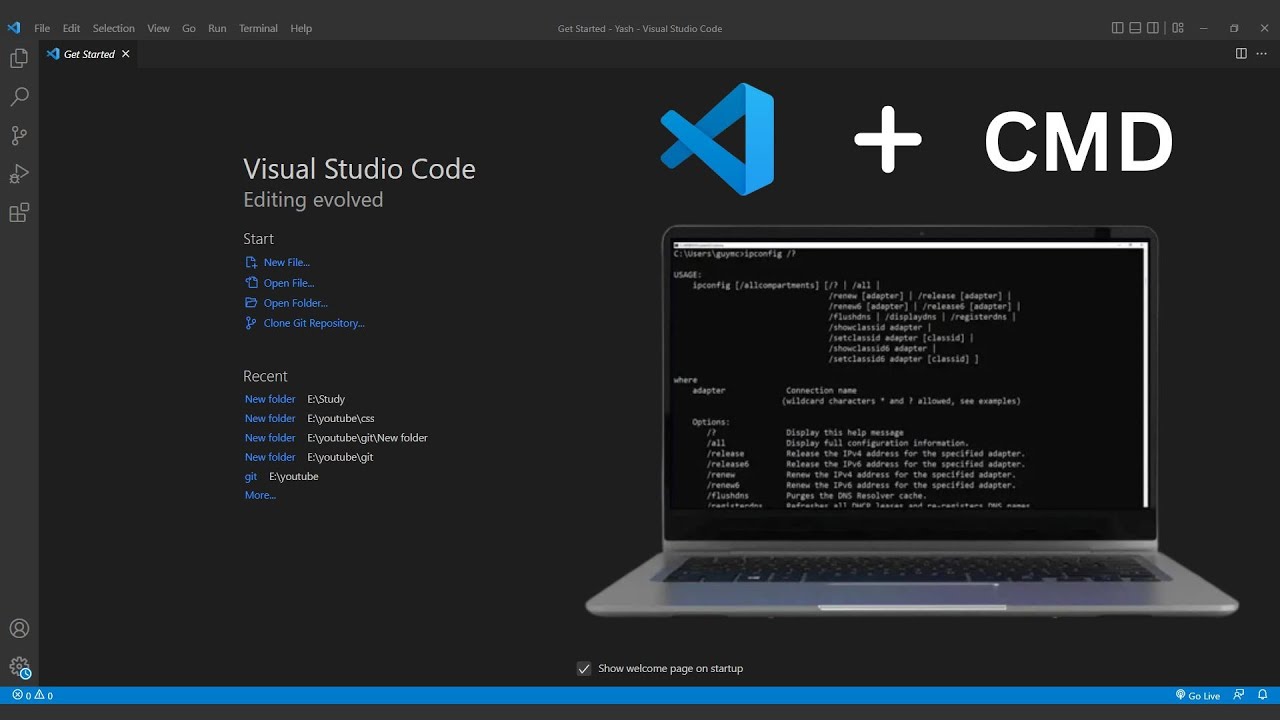1280x720 pixels.
Task: Click Go Live in status bar
Action: pyautogui.click(x=1198, y=695)
